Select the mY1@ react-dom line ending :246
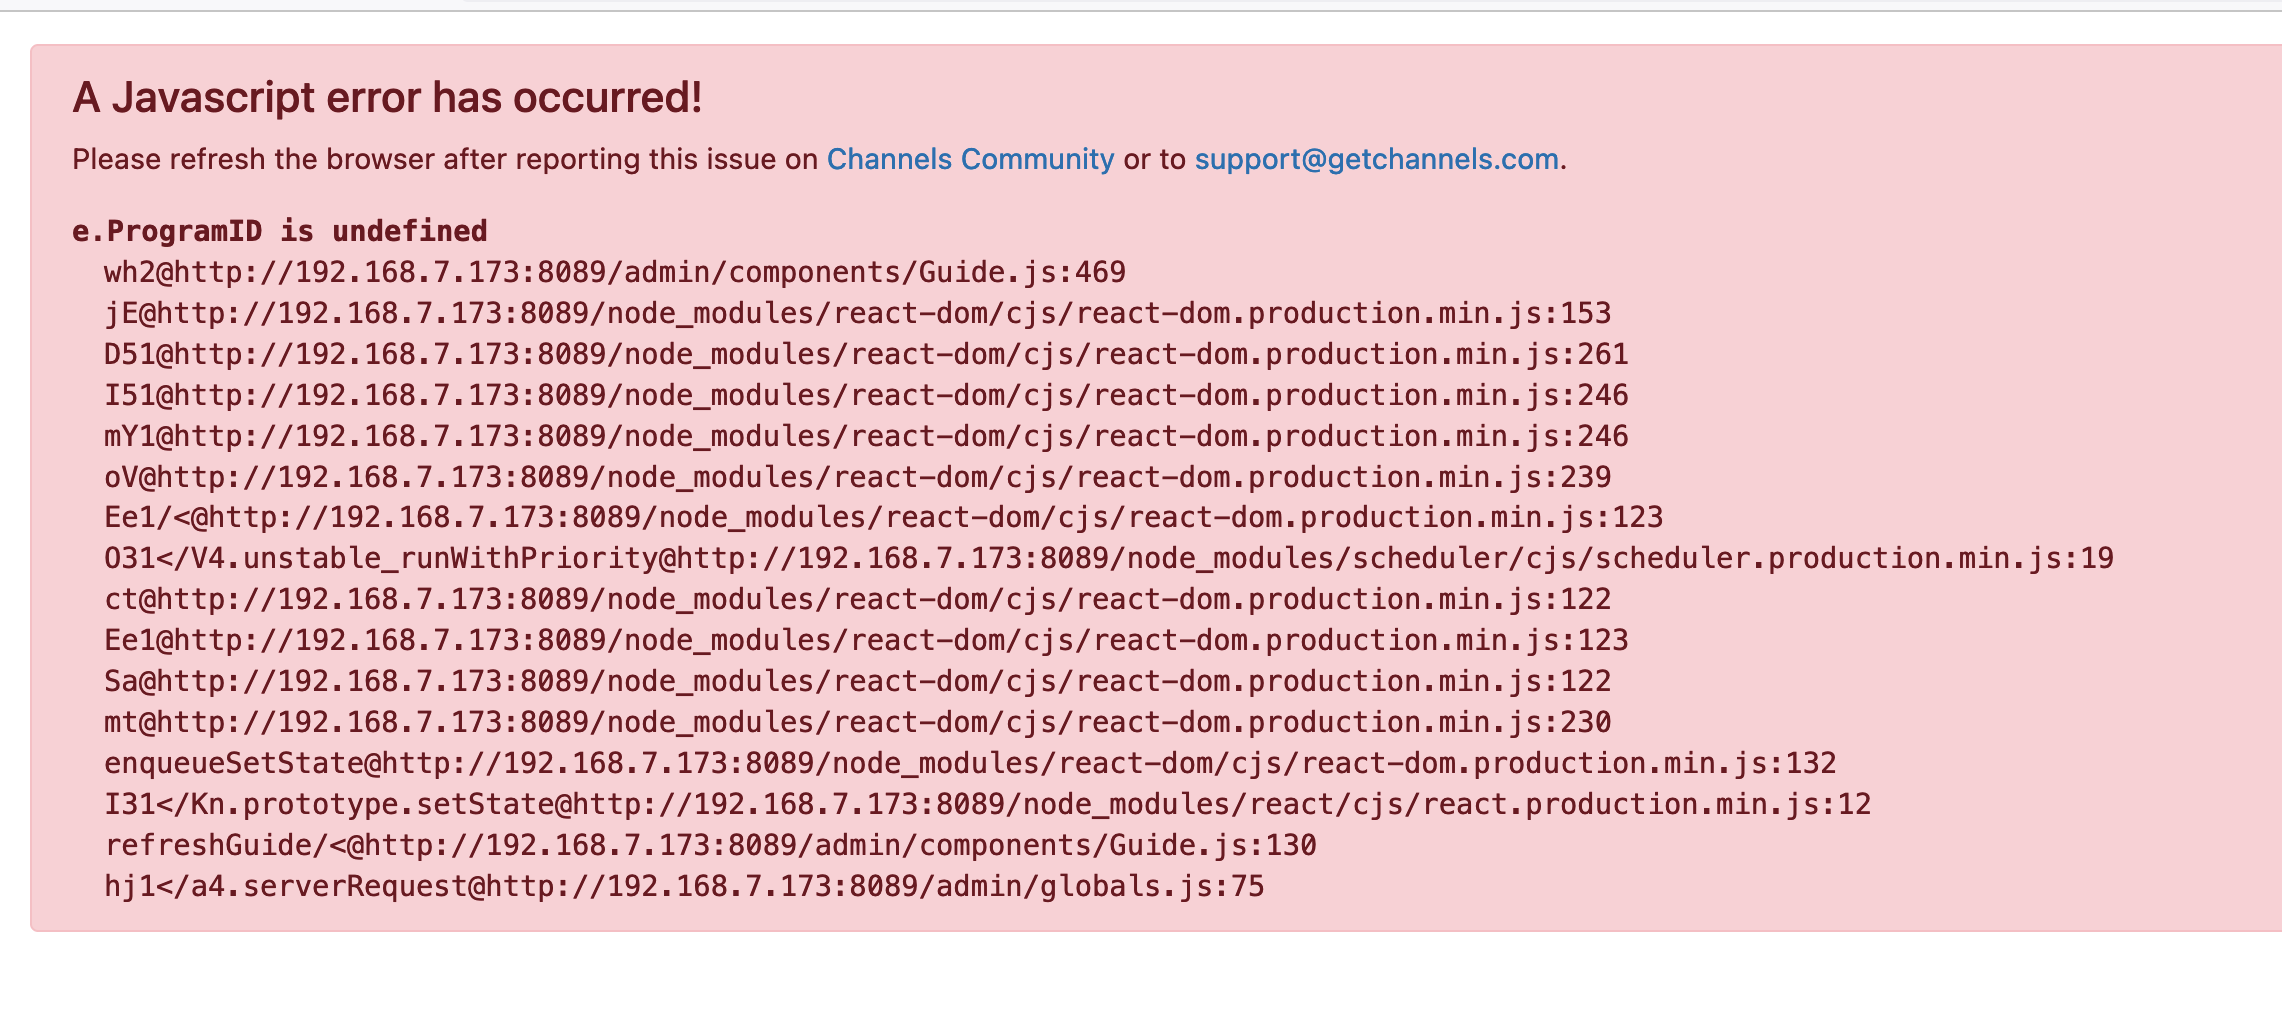Viewport: 2282px width, 1018px height. coord(866,436)
